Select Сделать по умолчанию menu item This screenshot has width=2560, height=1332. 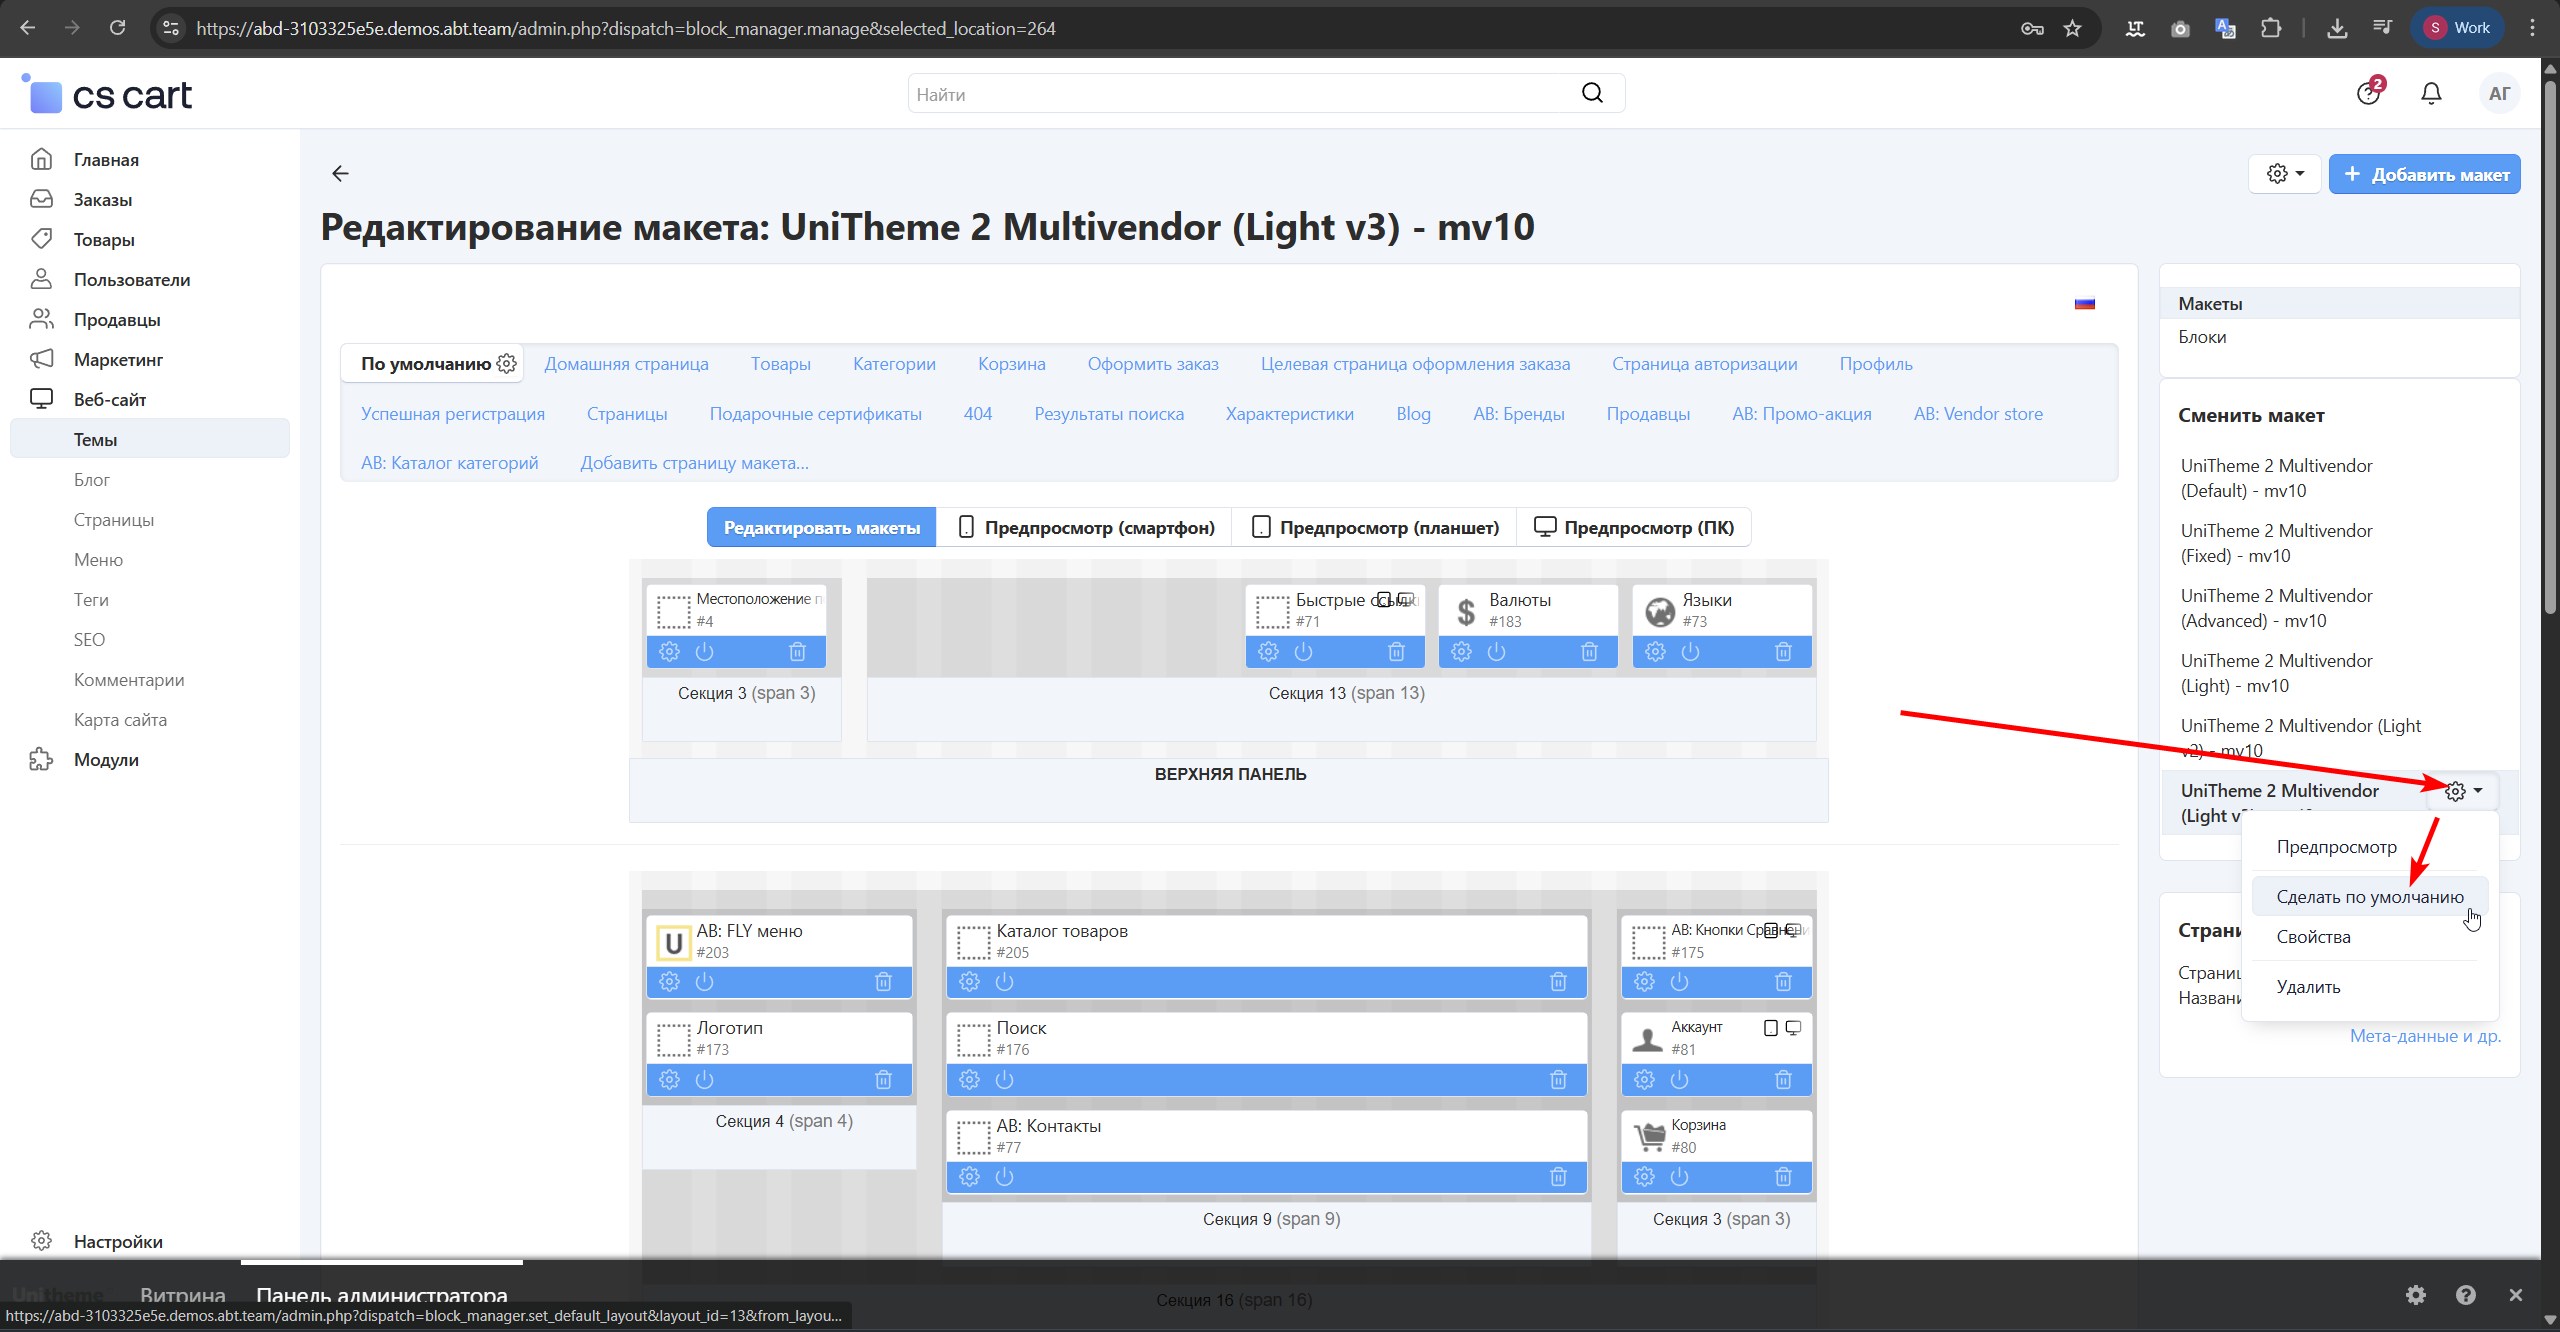tap(2369, 897)
